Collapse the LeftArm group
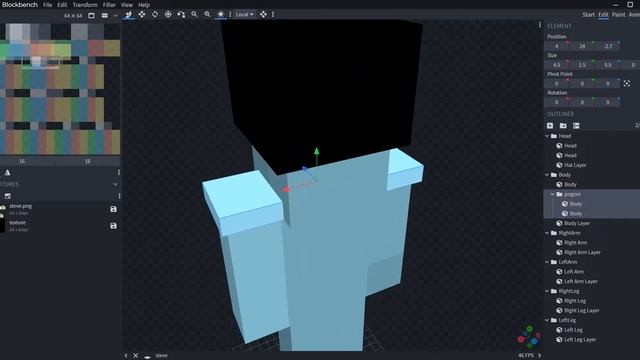The height and width of the screenshot is (360, 640). pyautogui.click(x=547, y=262)
